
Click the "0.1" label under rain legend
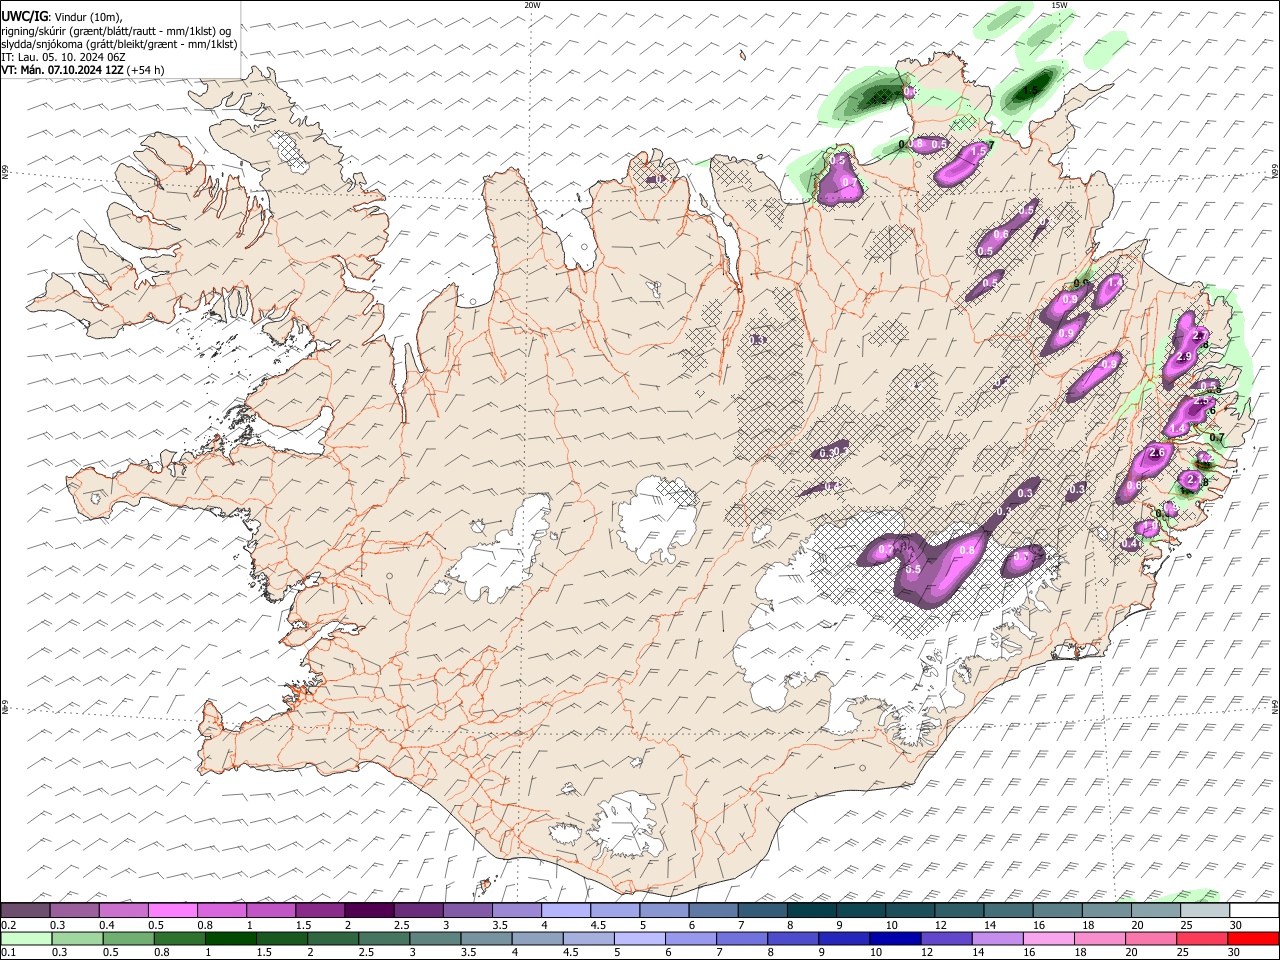pos(8,953)
